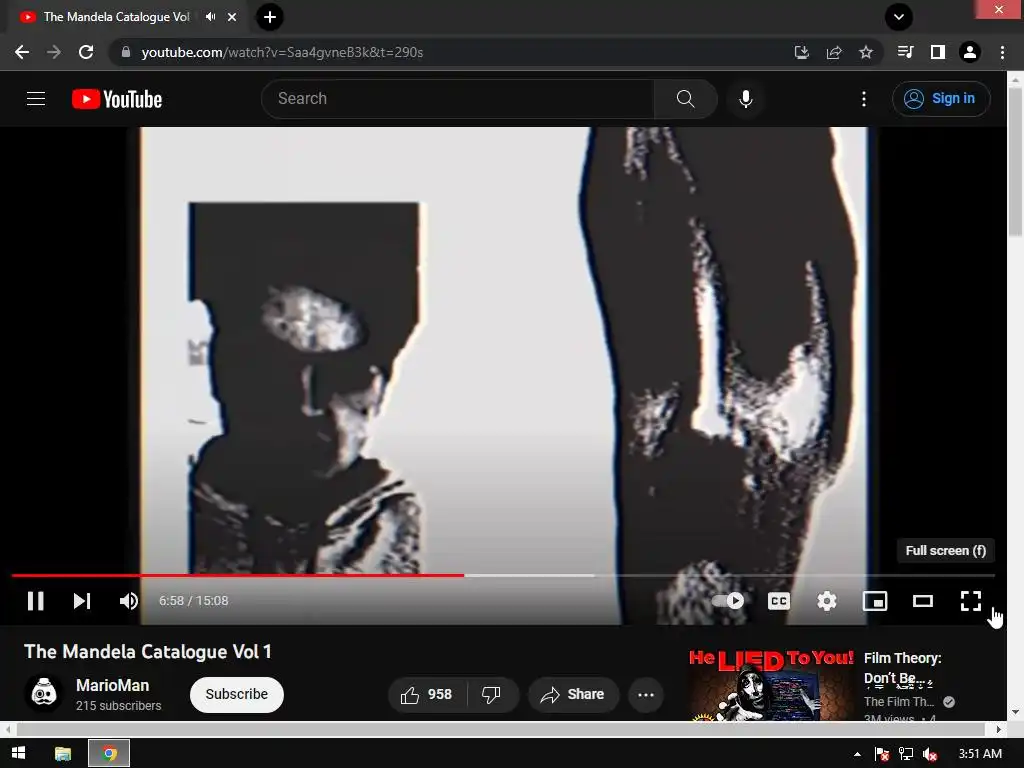This screenshot has height=768, width=1024.
Task: Open the tab search dropdown
Action: click(x=899, y=17)
